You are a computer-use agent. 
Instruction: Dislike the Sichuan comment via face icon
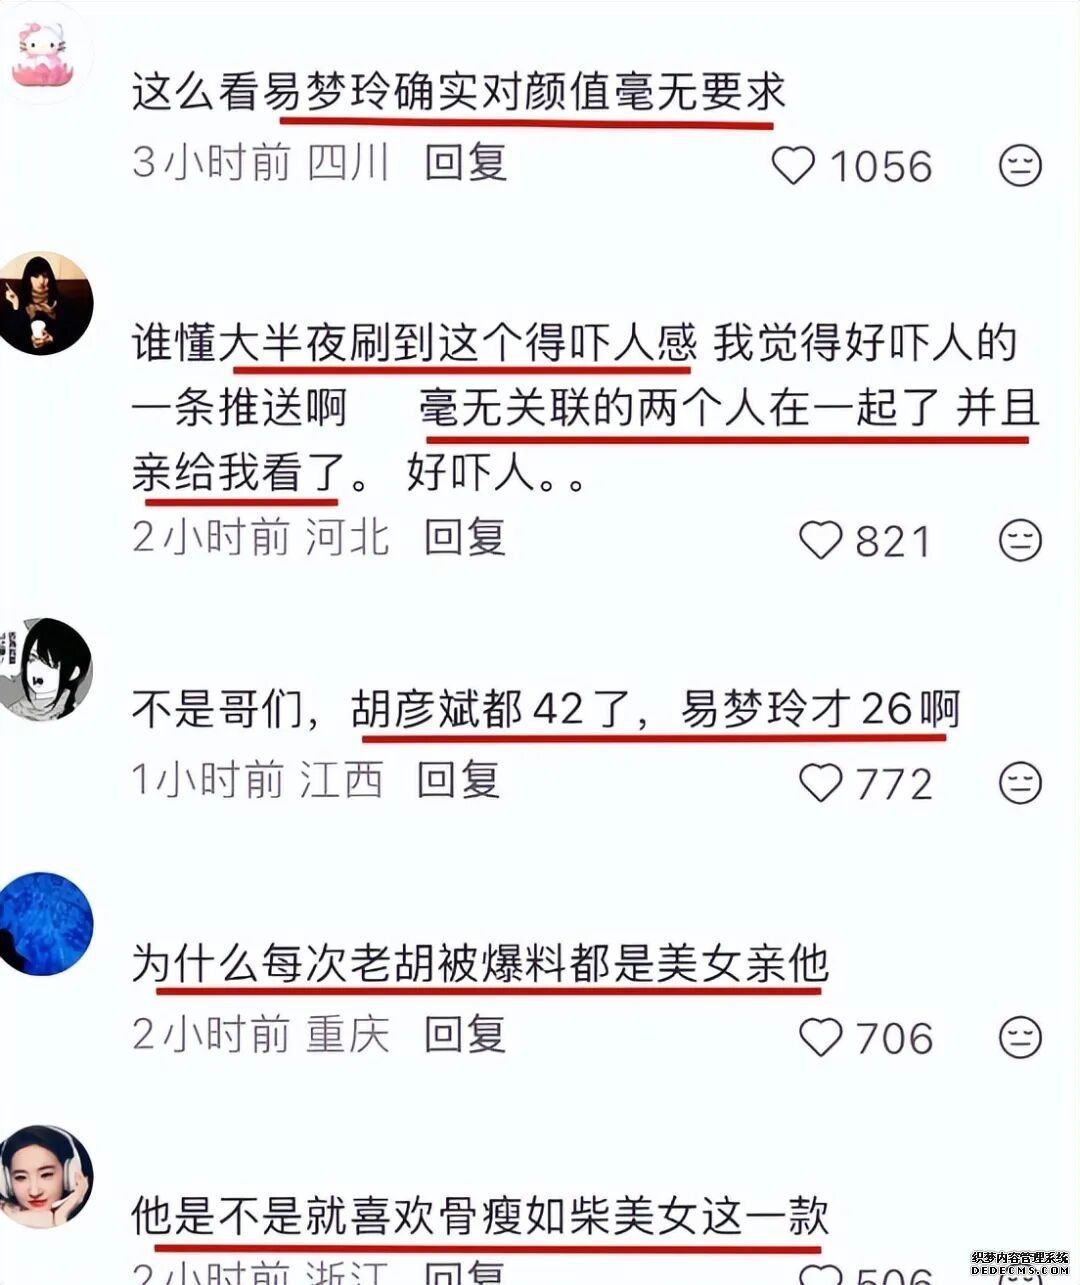1021,166
